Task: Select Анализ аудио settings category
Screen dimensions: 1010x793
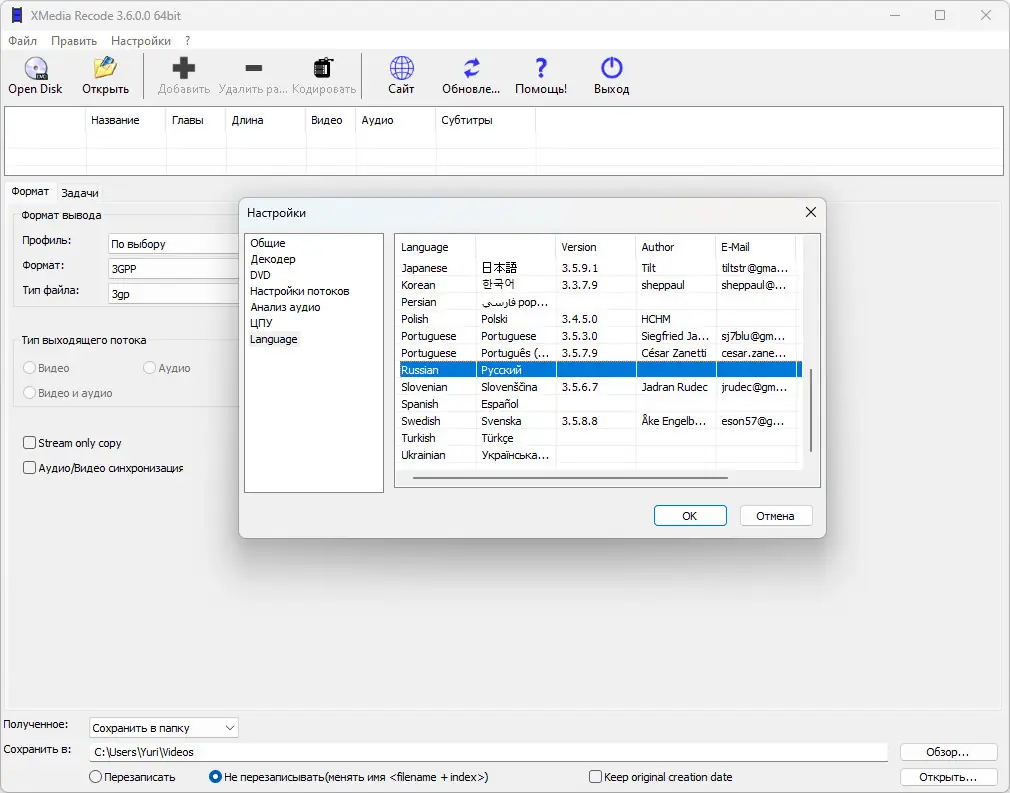Action: (x=285, y=307)
